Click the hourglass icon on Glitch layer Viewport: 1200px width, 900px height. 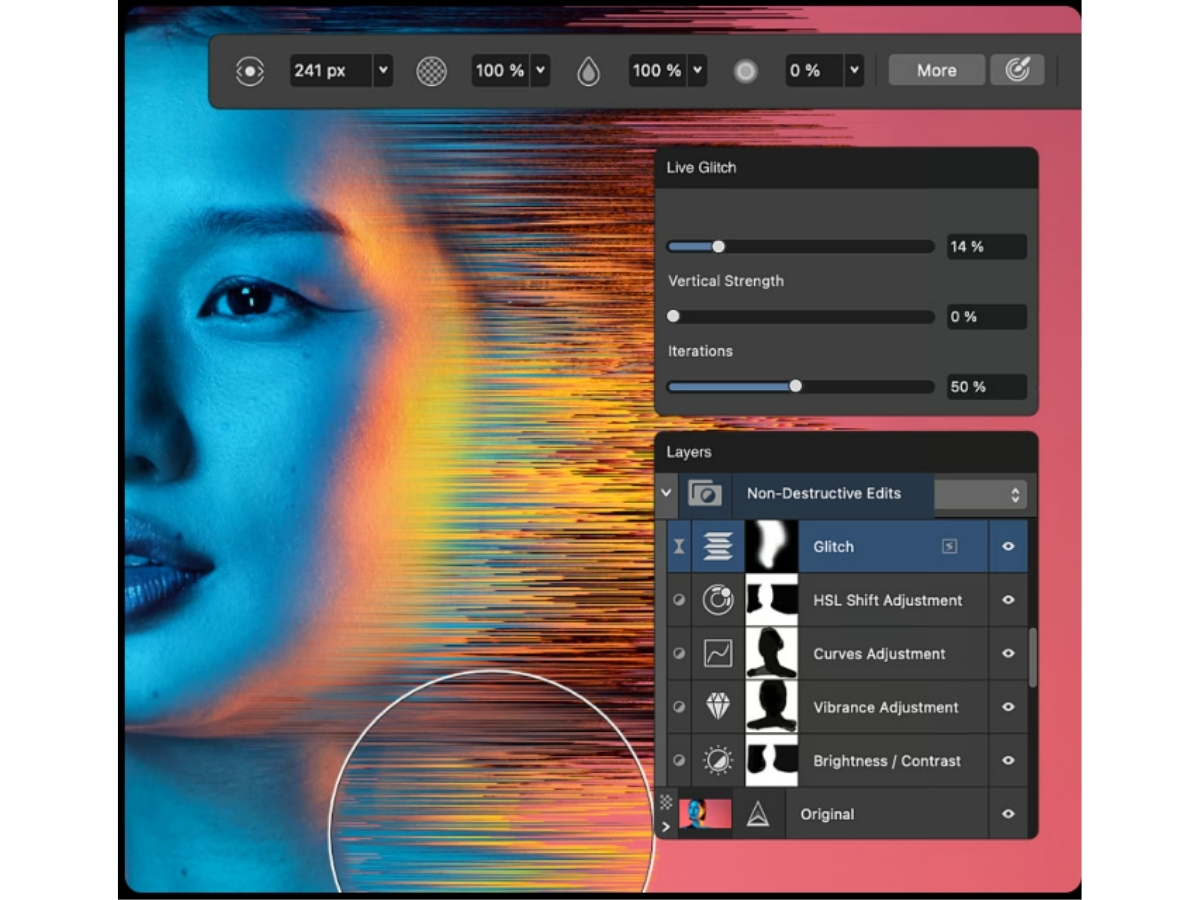679,546
